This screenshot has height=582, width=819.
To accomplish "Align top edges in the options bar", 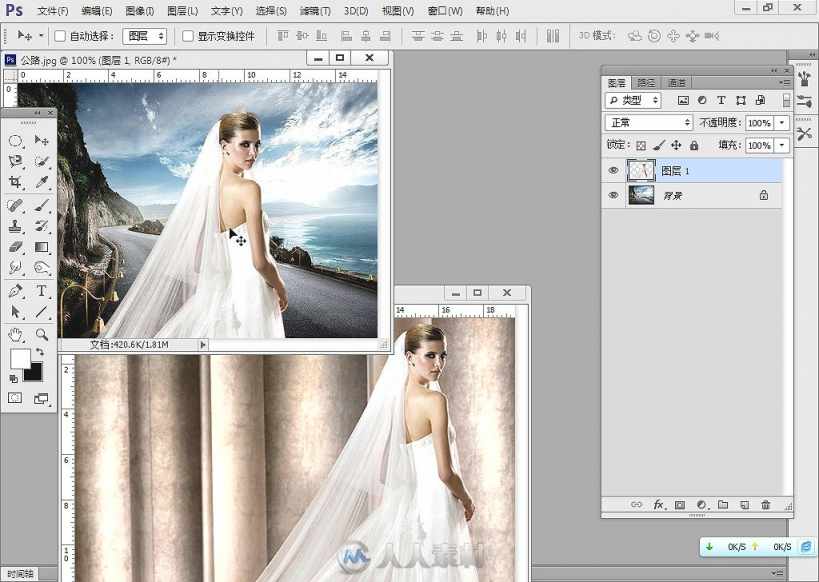I will click(x=283, y=36).
